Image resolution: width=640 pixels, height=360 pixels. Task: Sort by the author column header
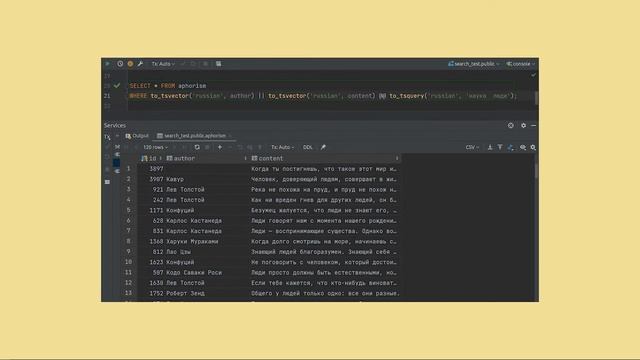coord(207,158)
